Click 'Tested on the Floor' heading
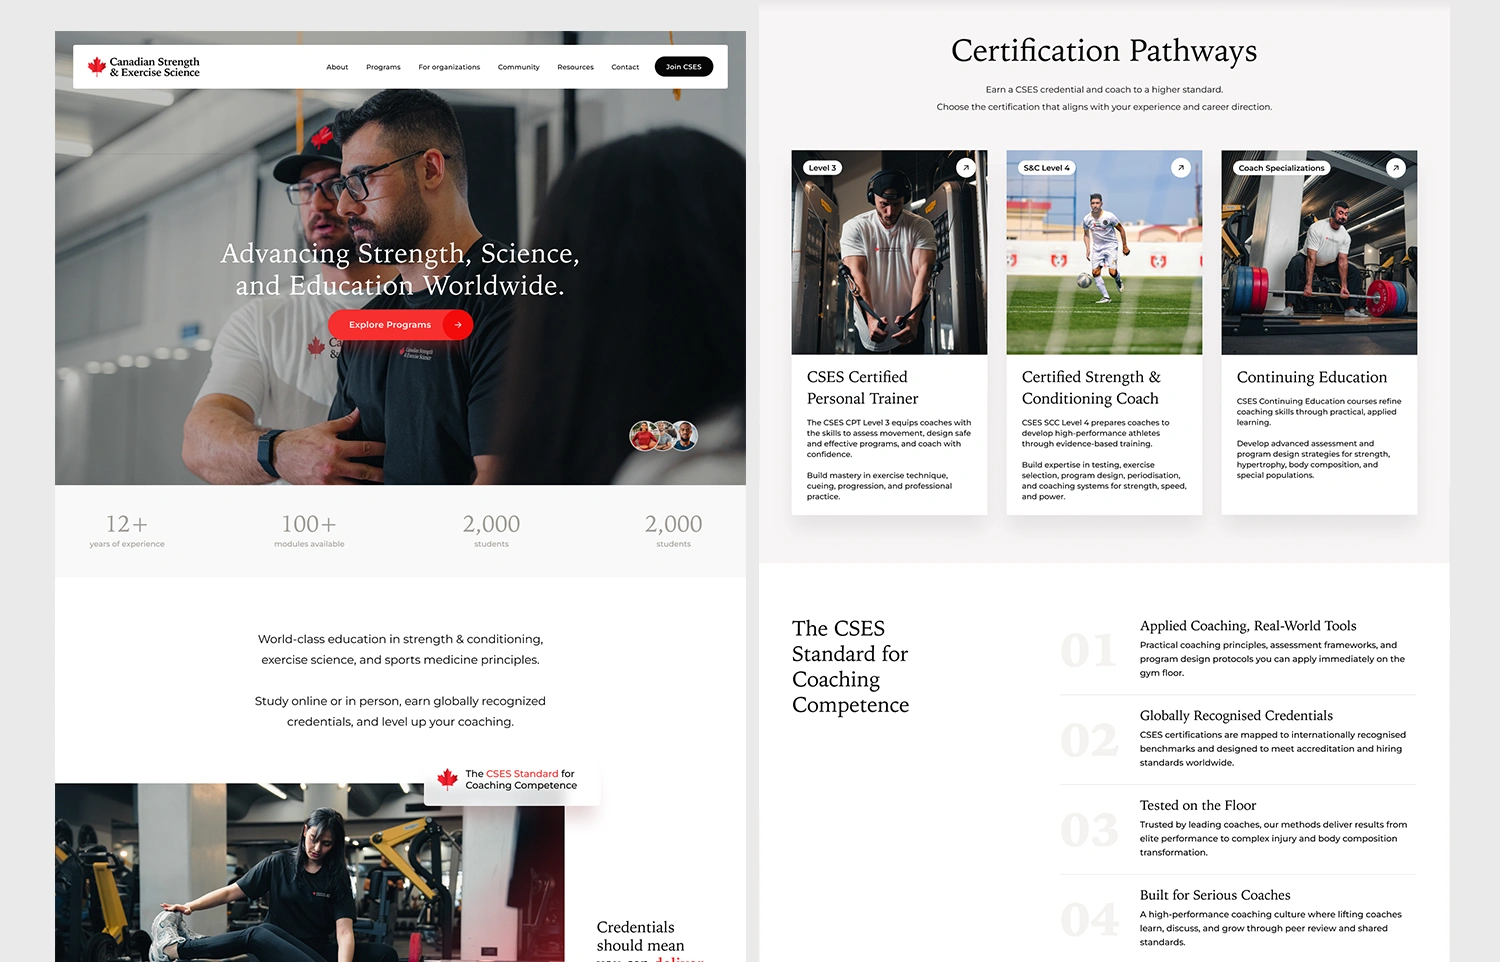 pyautogui.click(x=1198, y=805)
